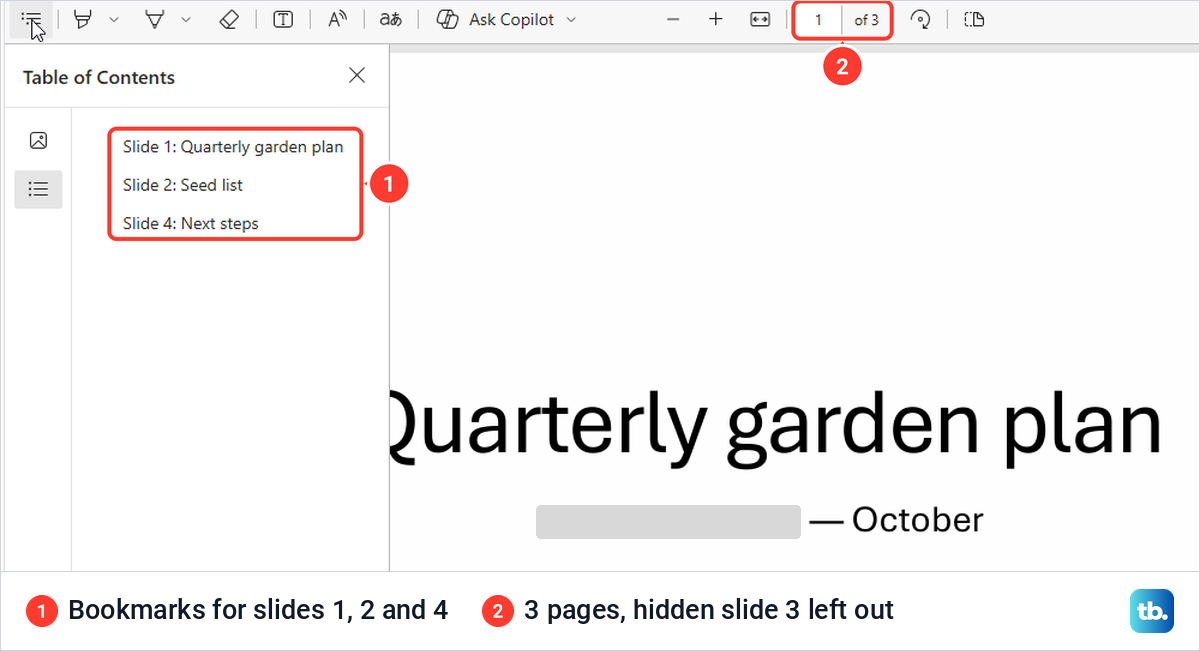The height and width of the screenshot is (651, 1200).
Task: Click the Rotate icon
Action: coord(921,19)
